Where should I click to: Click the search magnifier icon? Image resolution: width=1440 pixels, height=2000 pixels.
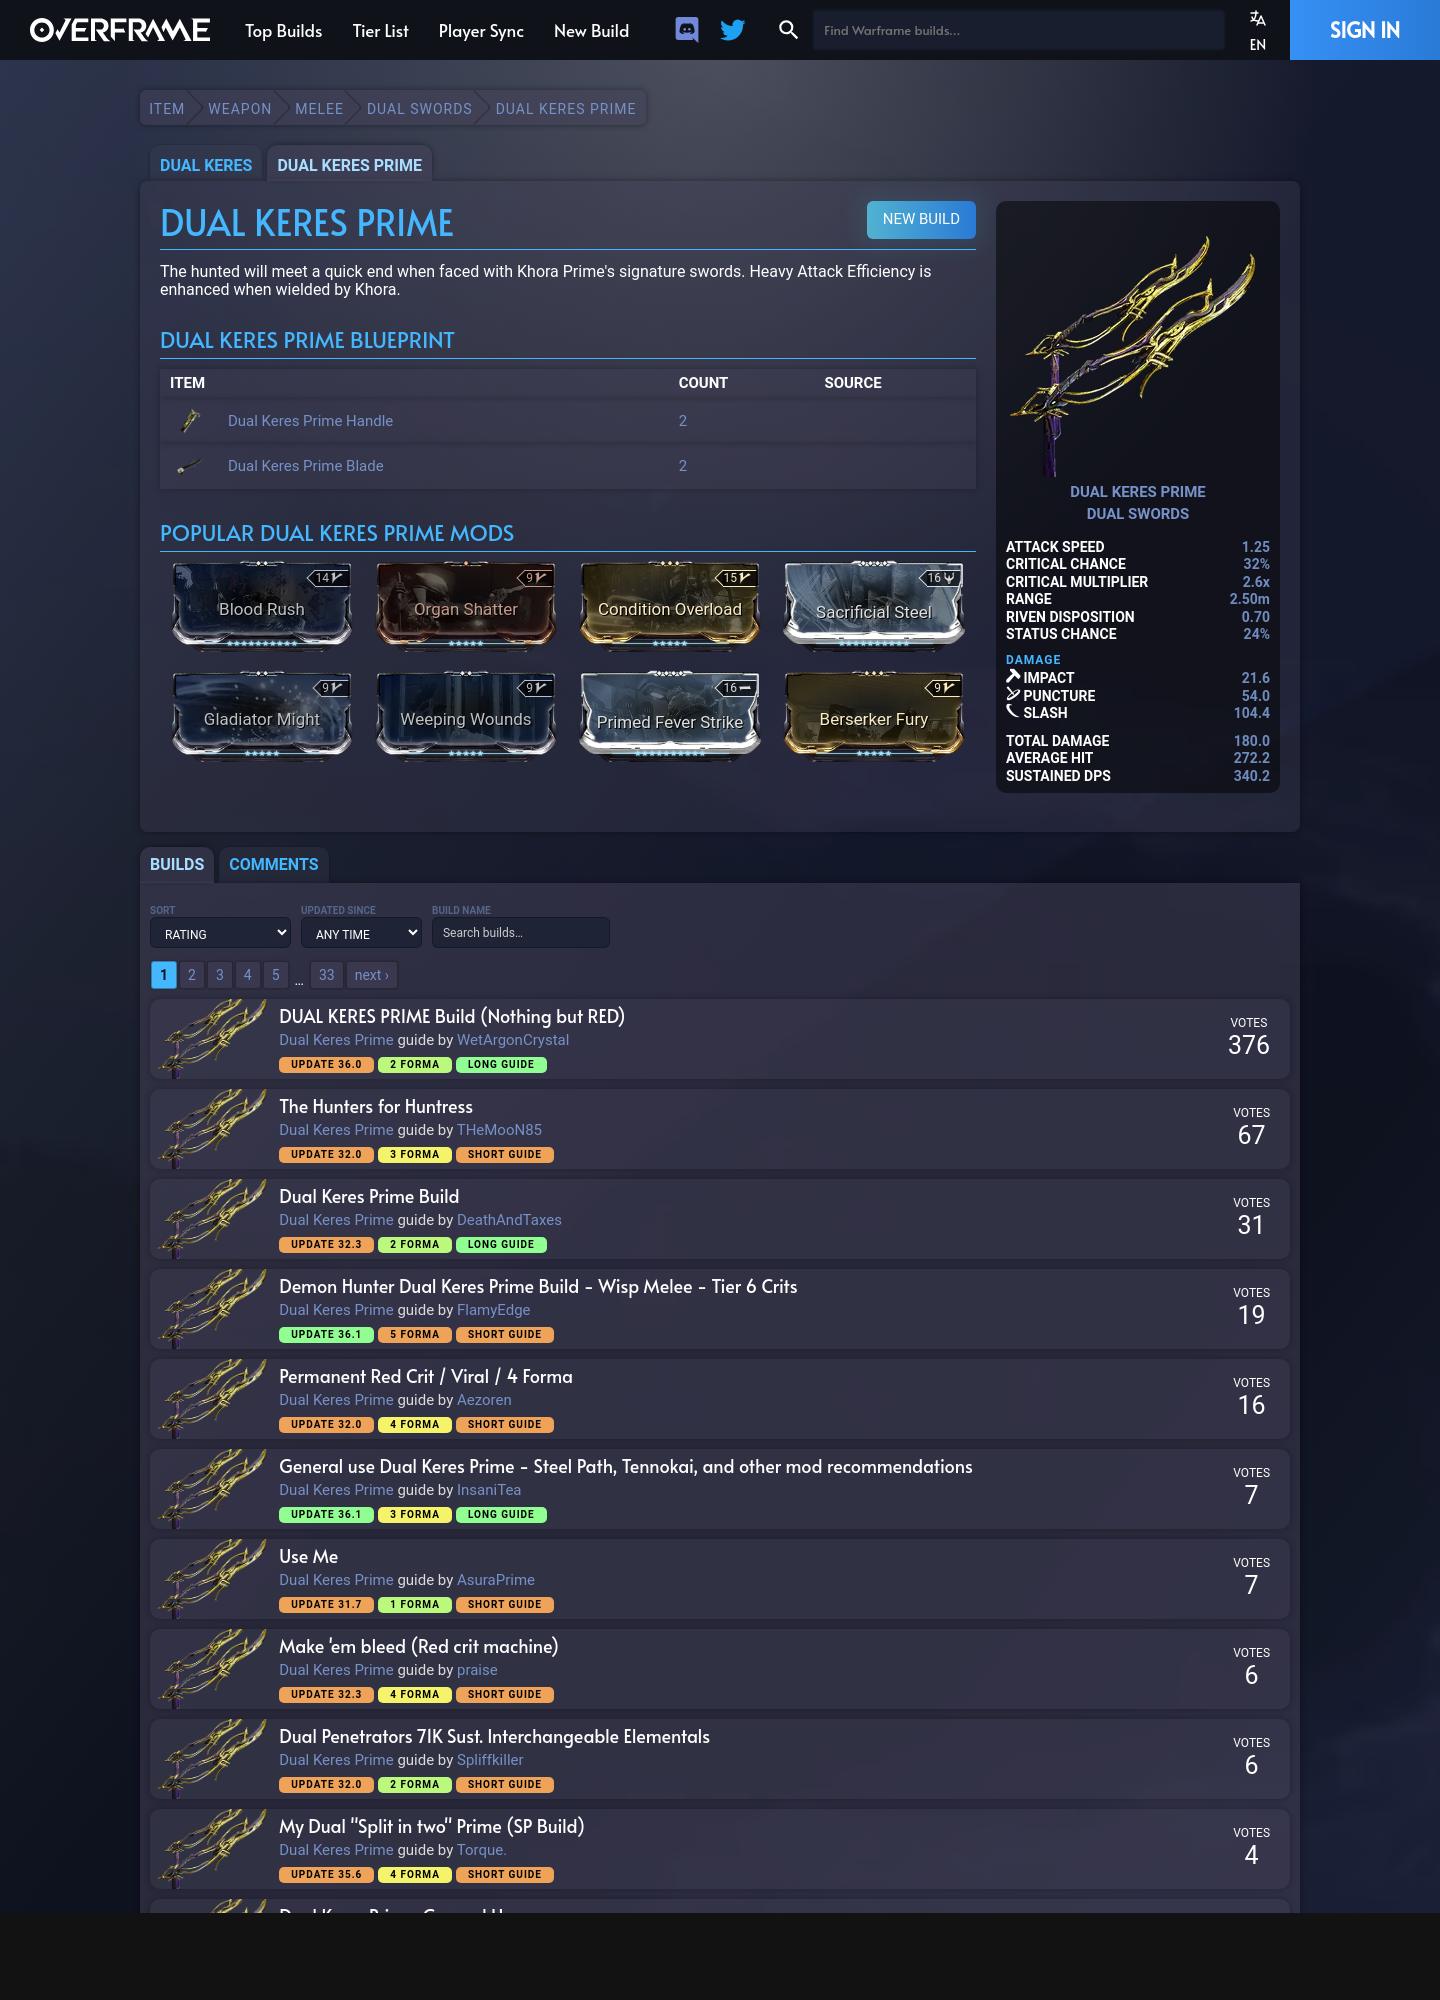pyautogui.click(x=788, y=30)
